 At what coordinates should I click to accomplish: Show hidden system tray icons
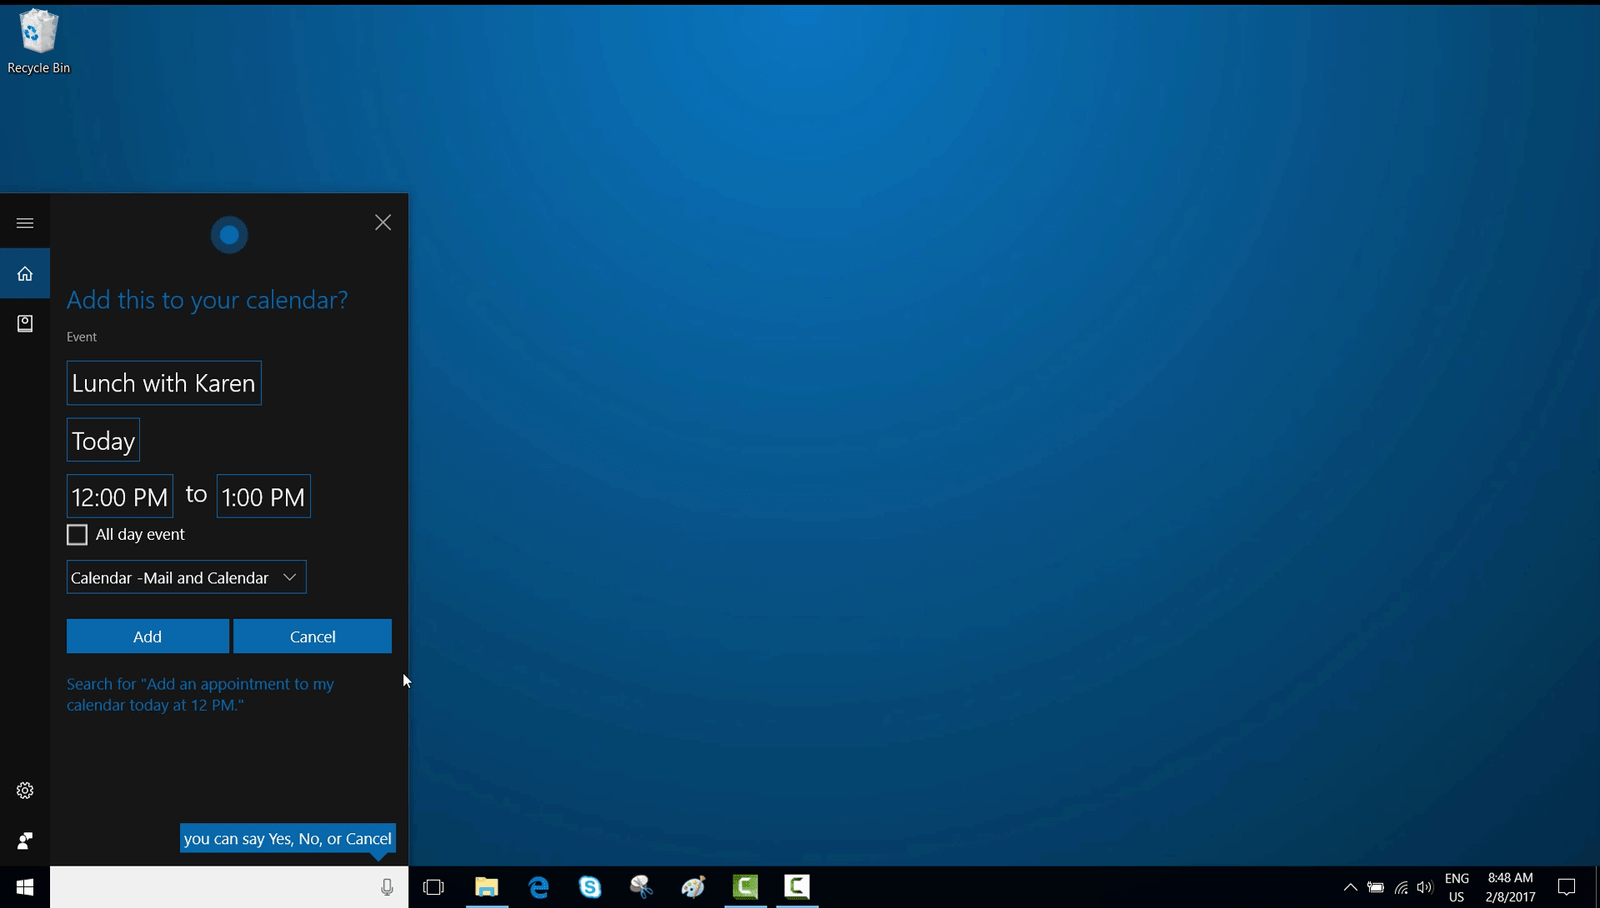(x=1350, y=887)
